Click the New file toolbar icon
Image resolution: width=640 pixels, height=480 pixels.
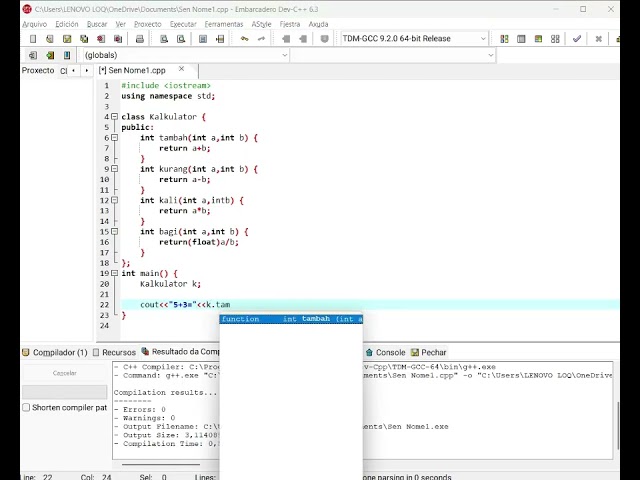point(33,39)
